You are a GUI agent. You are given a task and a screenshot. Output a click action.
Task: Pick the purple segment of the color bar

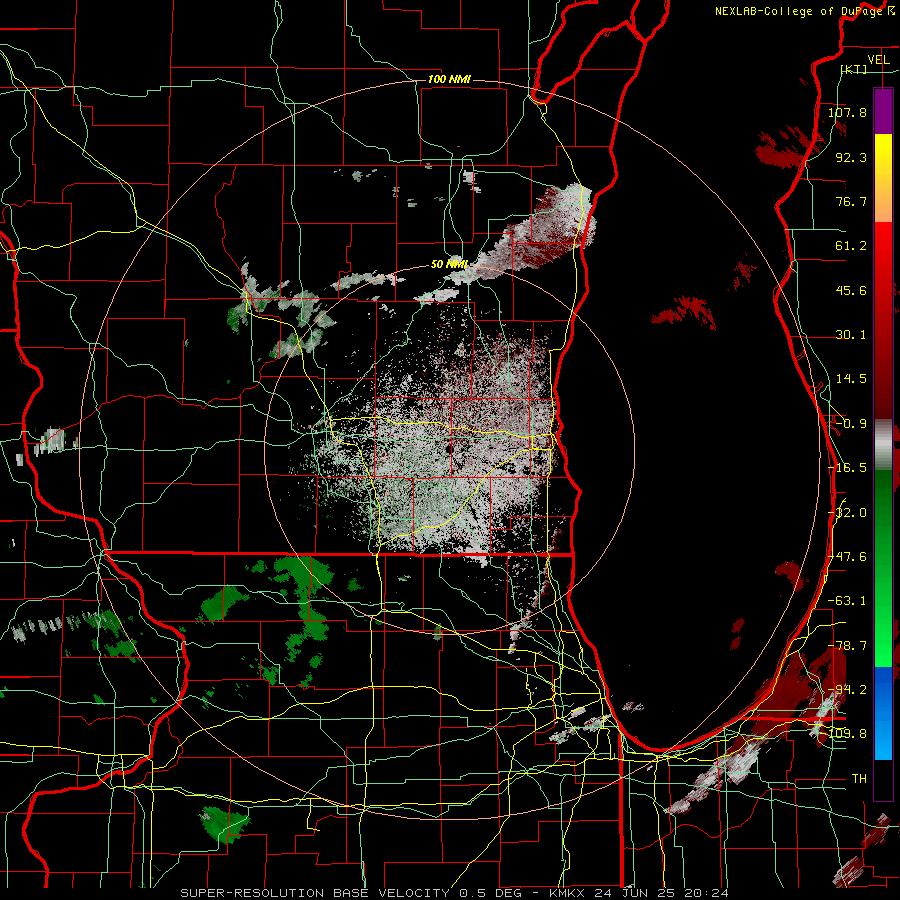(x=883, y=111)
